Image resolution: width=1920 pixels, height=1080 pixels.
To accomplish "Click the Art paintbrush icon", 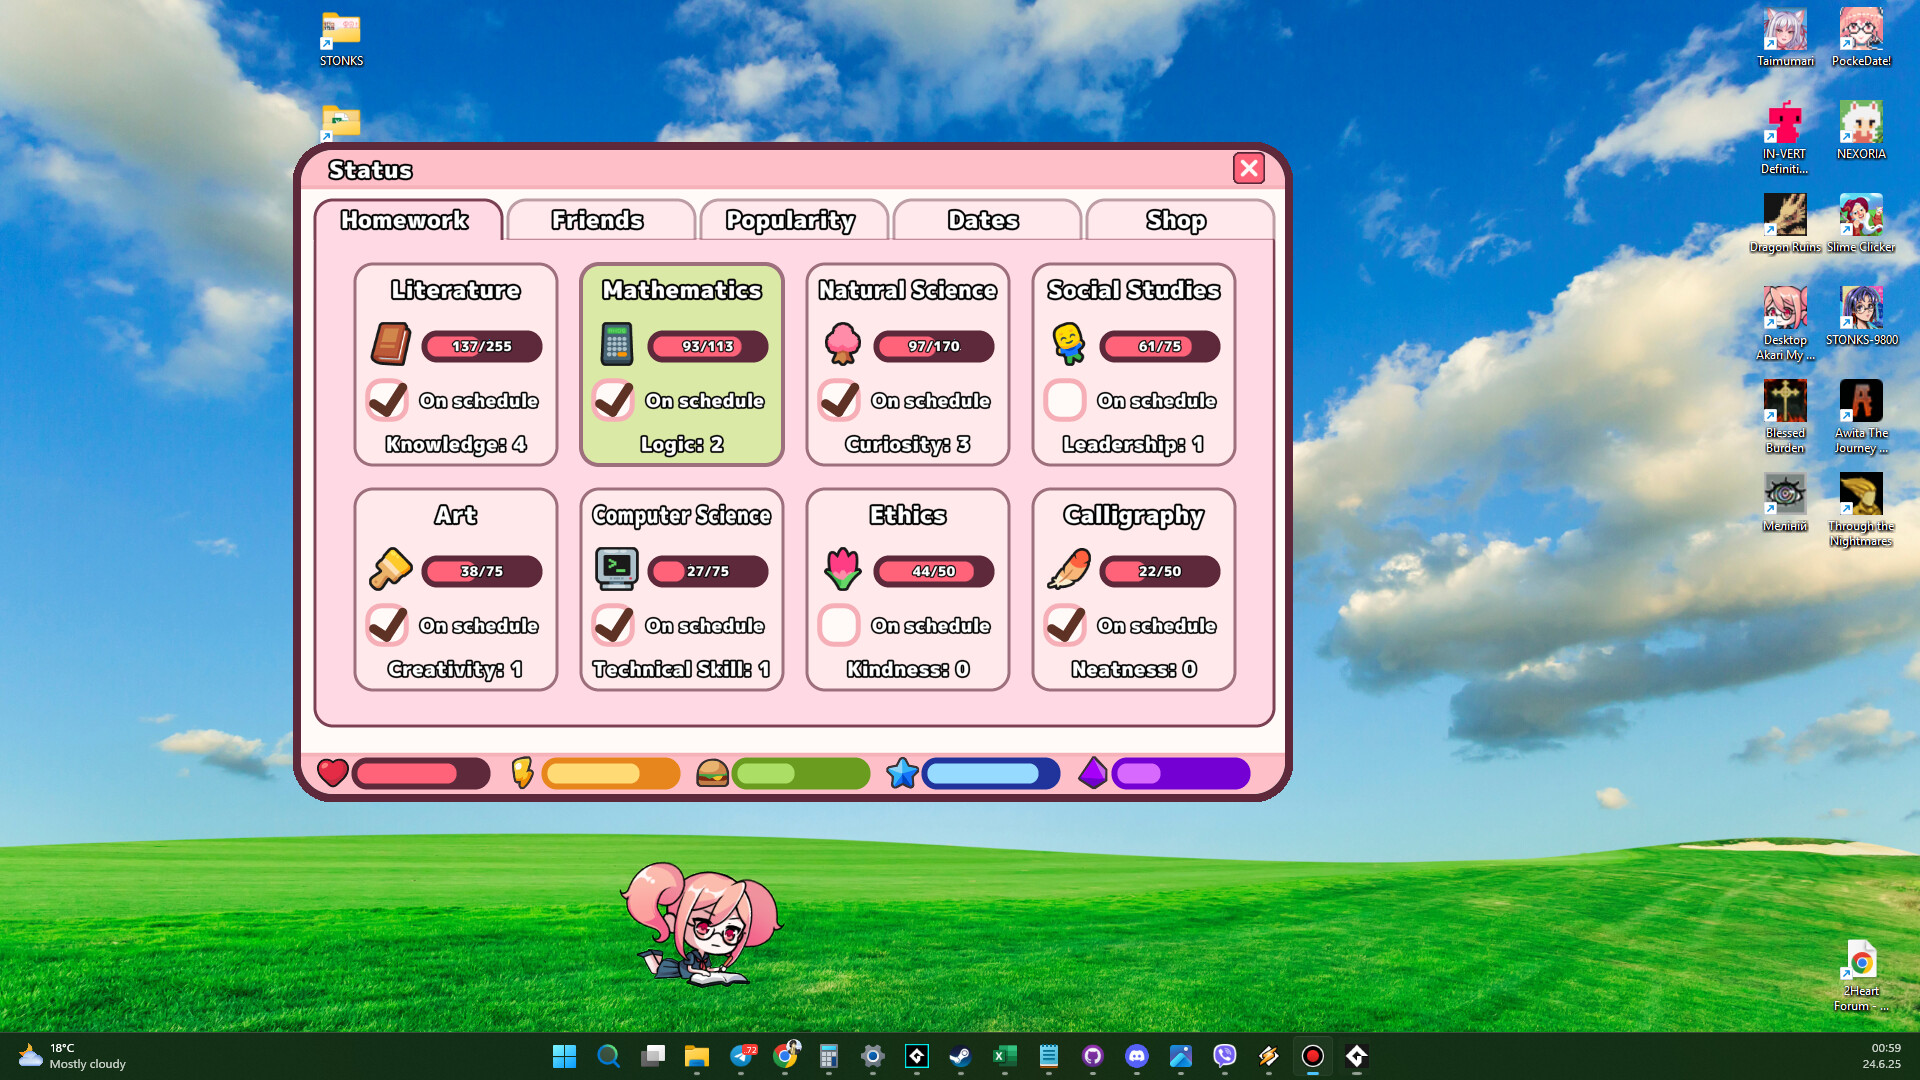I will click(x=390, y=570).
